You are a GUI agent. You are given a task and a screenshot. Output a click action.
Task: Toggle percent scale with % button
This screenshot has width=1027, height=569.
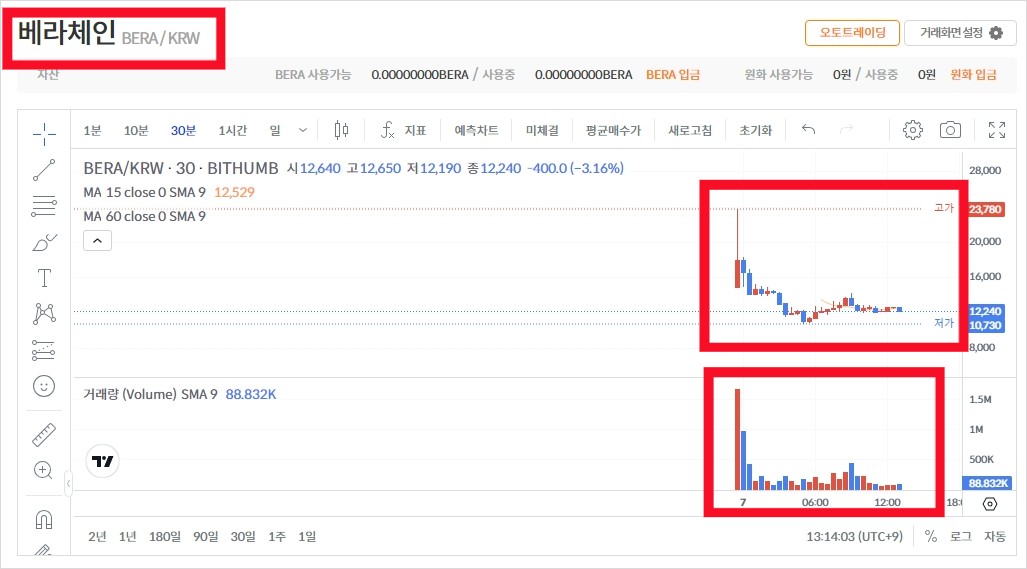pyautogui.click(x=931, y=536)
